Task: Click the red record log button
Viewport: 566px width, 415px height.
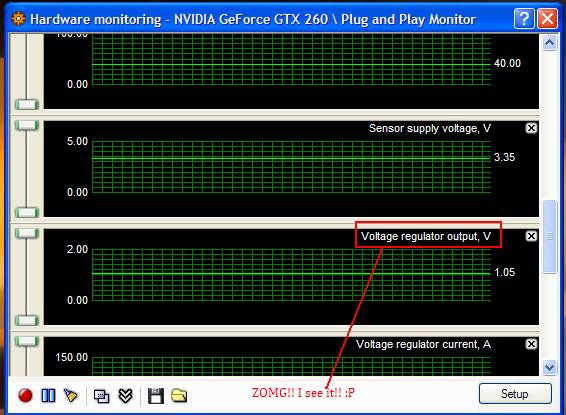Action: 25,395
